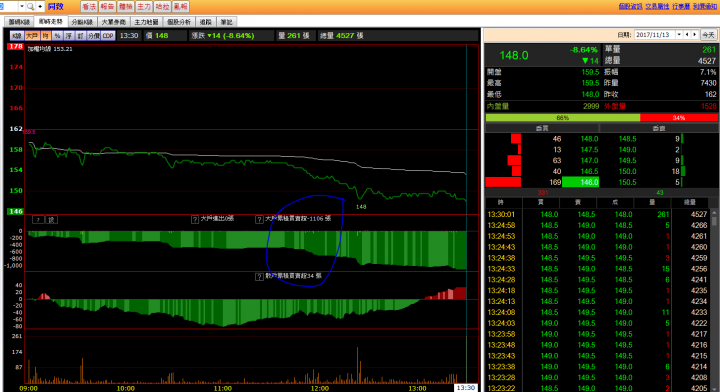Go to previous date with left arrow
720x392 pixels.
point(687,34)
